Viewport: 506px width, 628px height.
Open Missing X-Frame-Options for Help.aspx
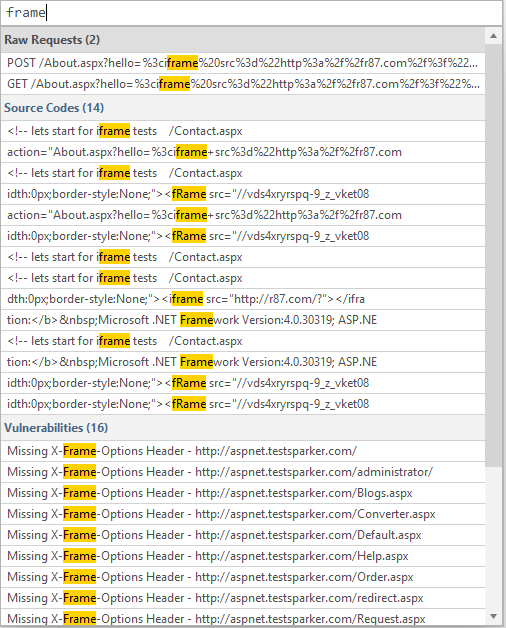243,556
